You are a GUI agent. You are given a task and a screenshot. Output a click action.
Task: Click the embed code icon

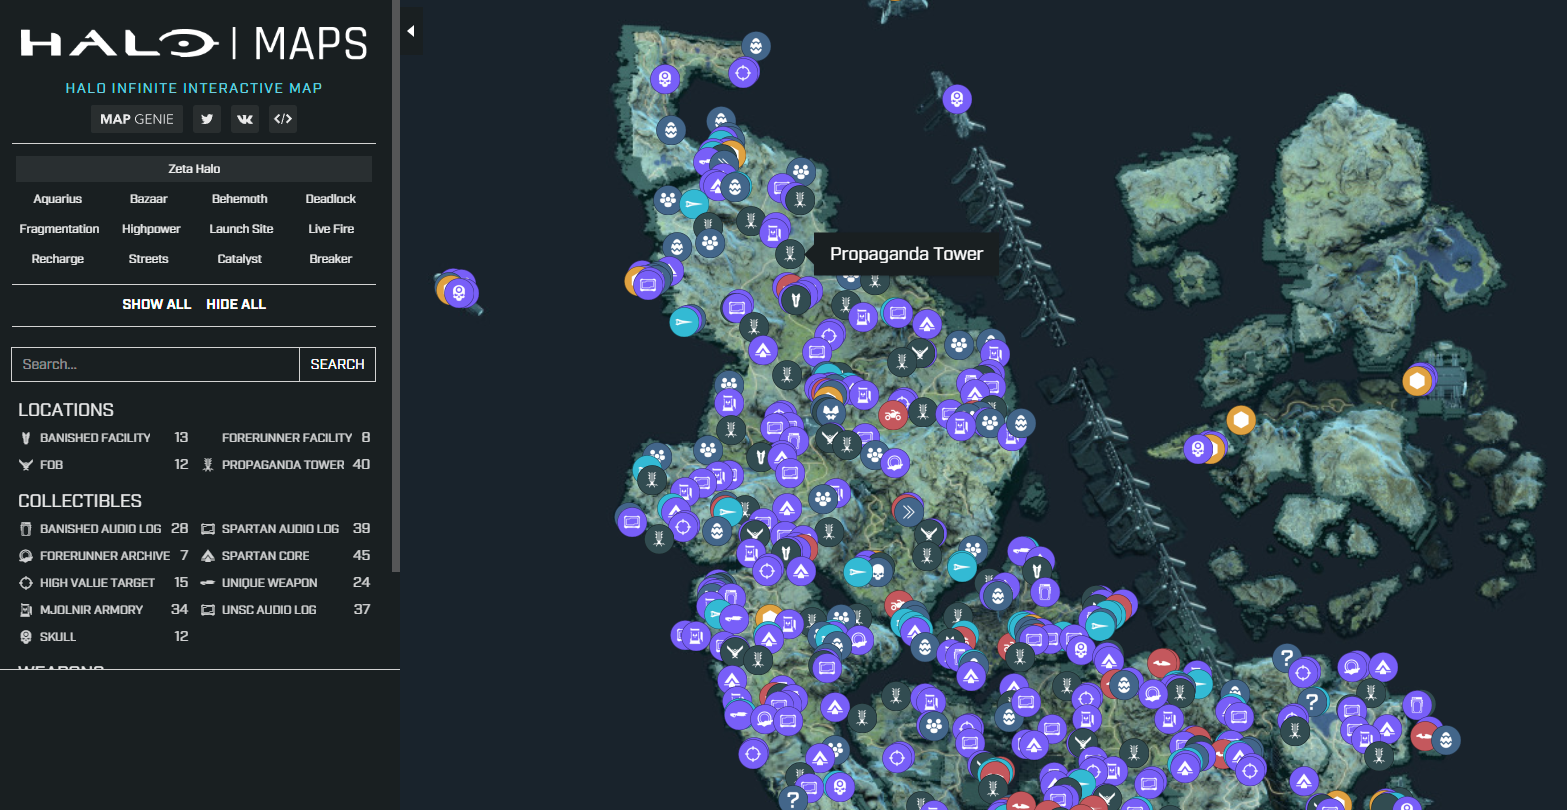point(283,119)
